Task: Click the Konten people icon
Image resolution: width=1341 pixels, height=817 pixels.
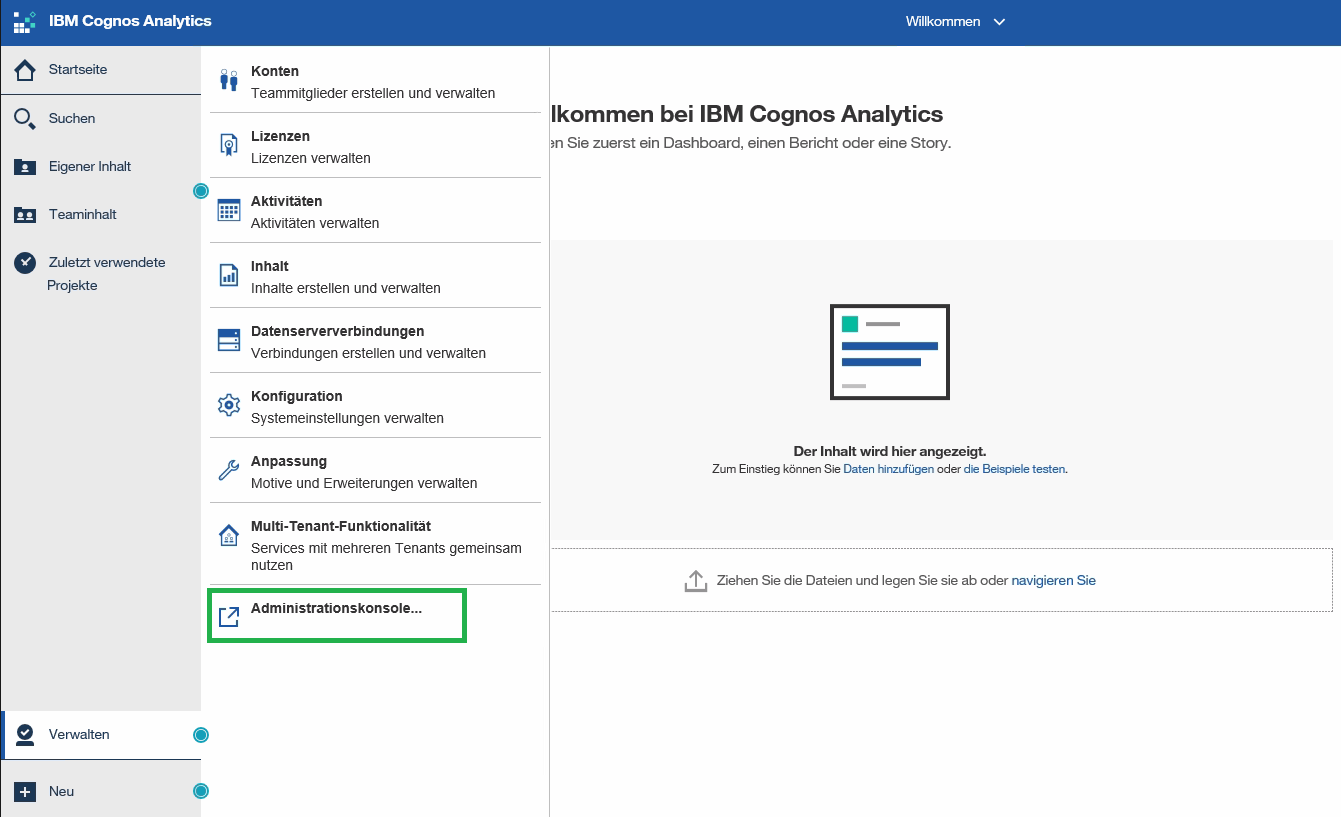Action: 229,80
